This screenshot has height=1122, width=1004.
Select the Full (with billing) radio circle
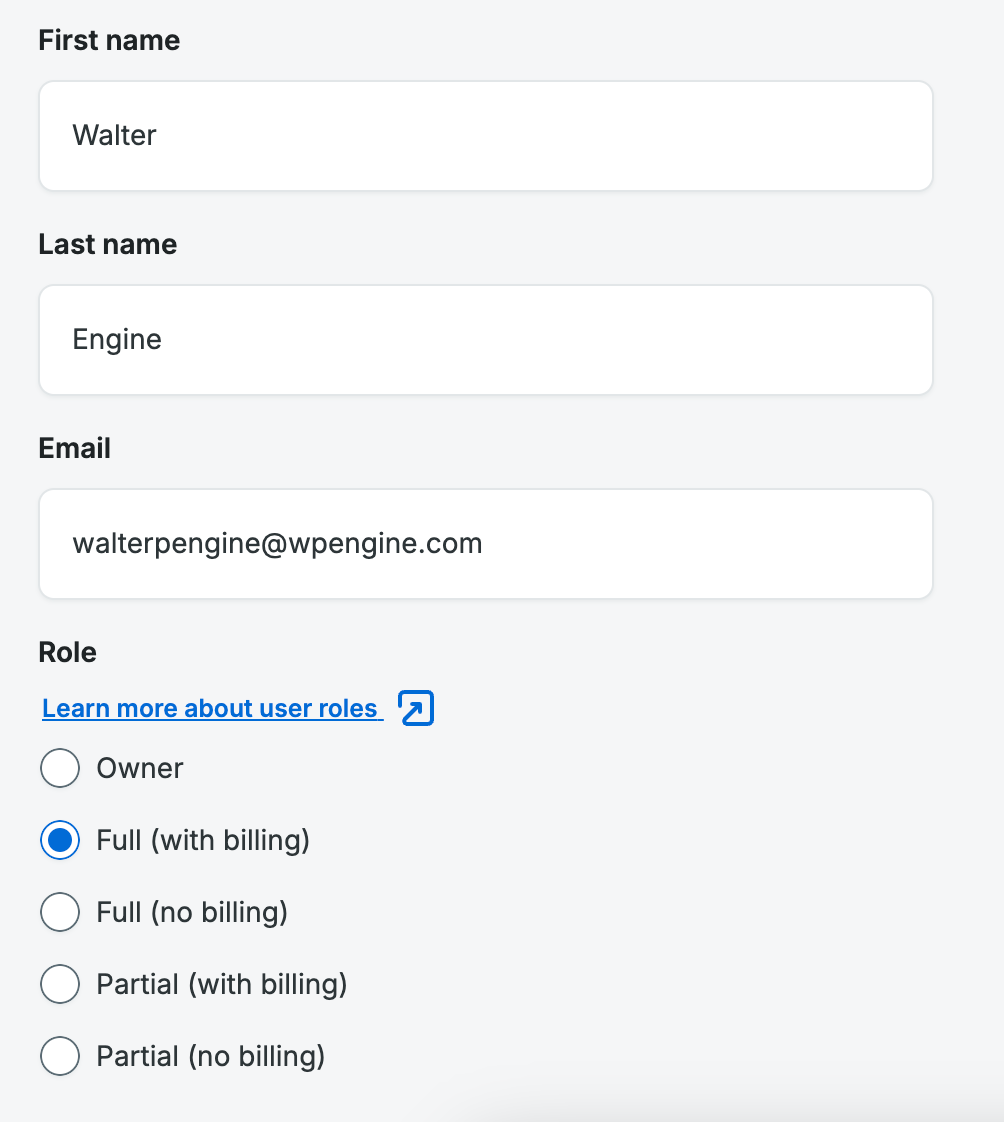pyautogui.click(x=60, y=840)
